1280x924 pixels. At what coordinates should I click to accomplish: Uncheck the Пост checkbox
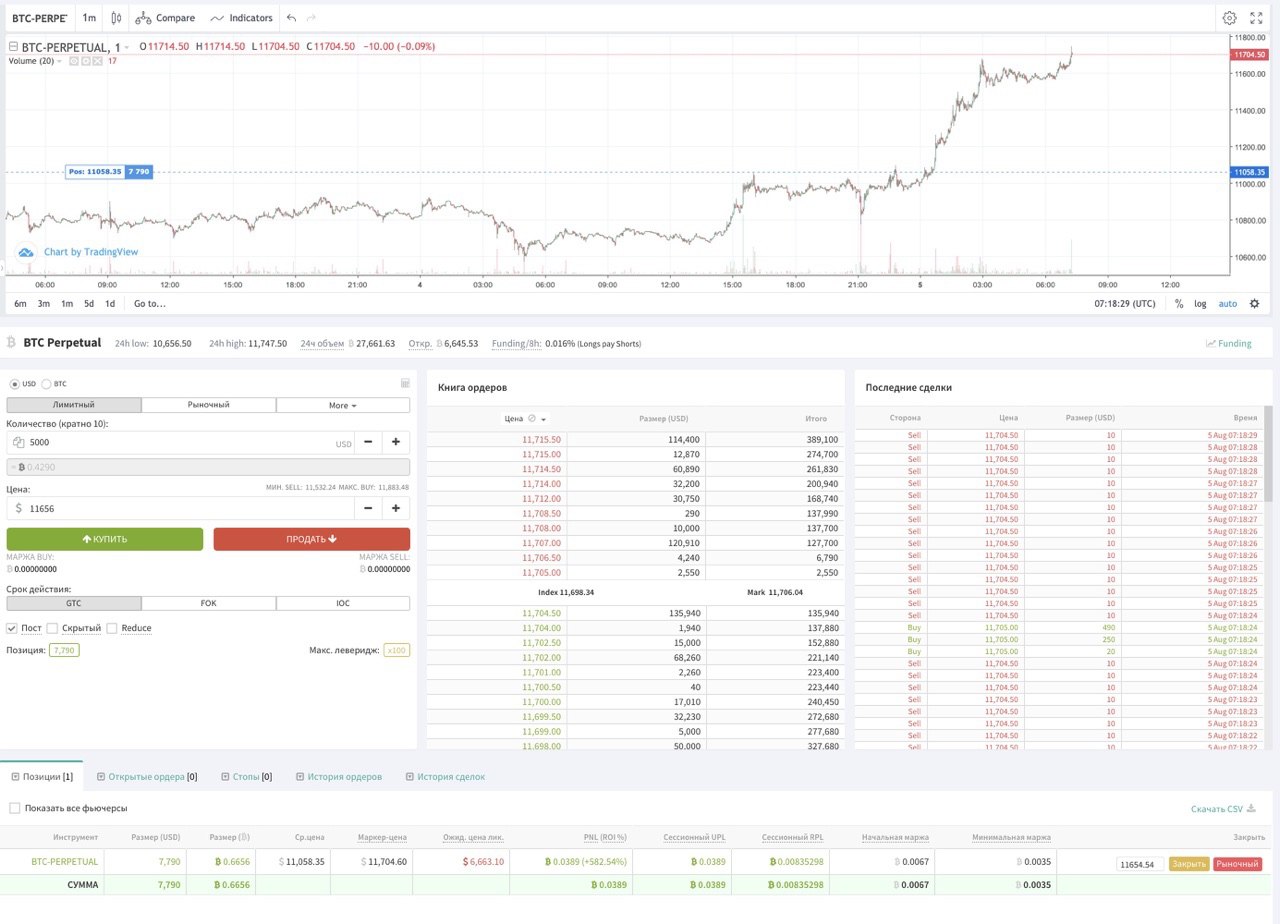12,628
